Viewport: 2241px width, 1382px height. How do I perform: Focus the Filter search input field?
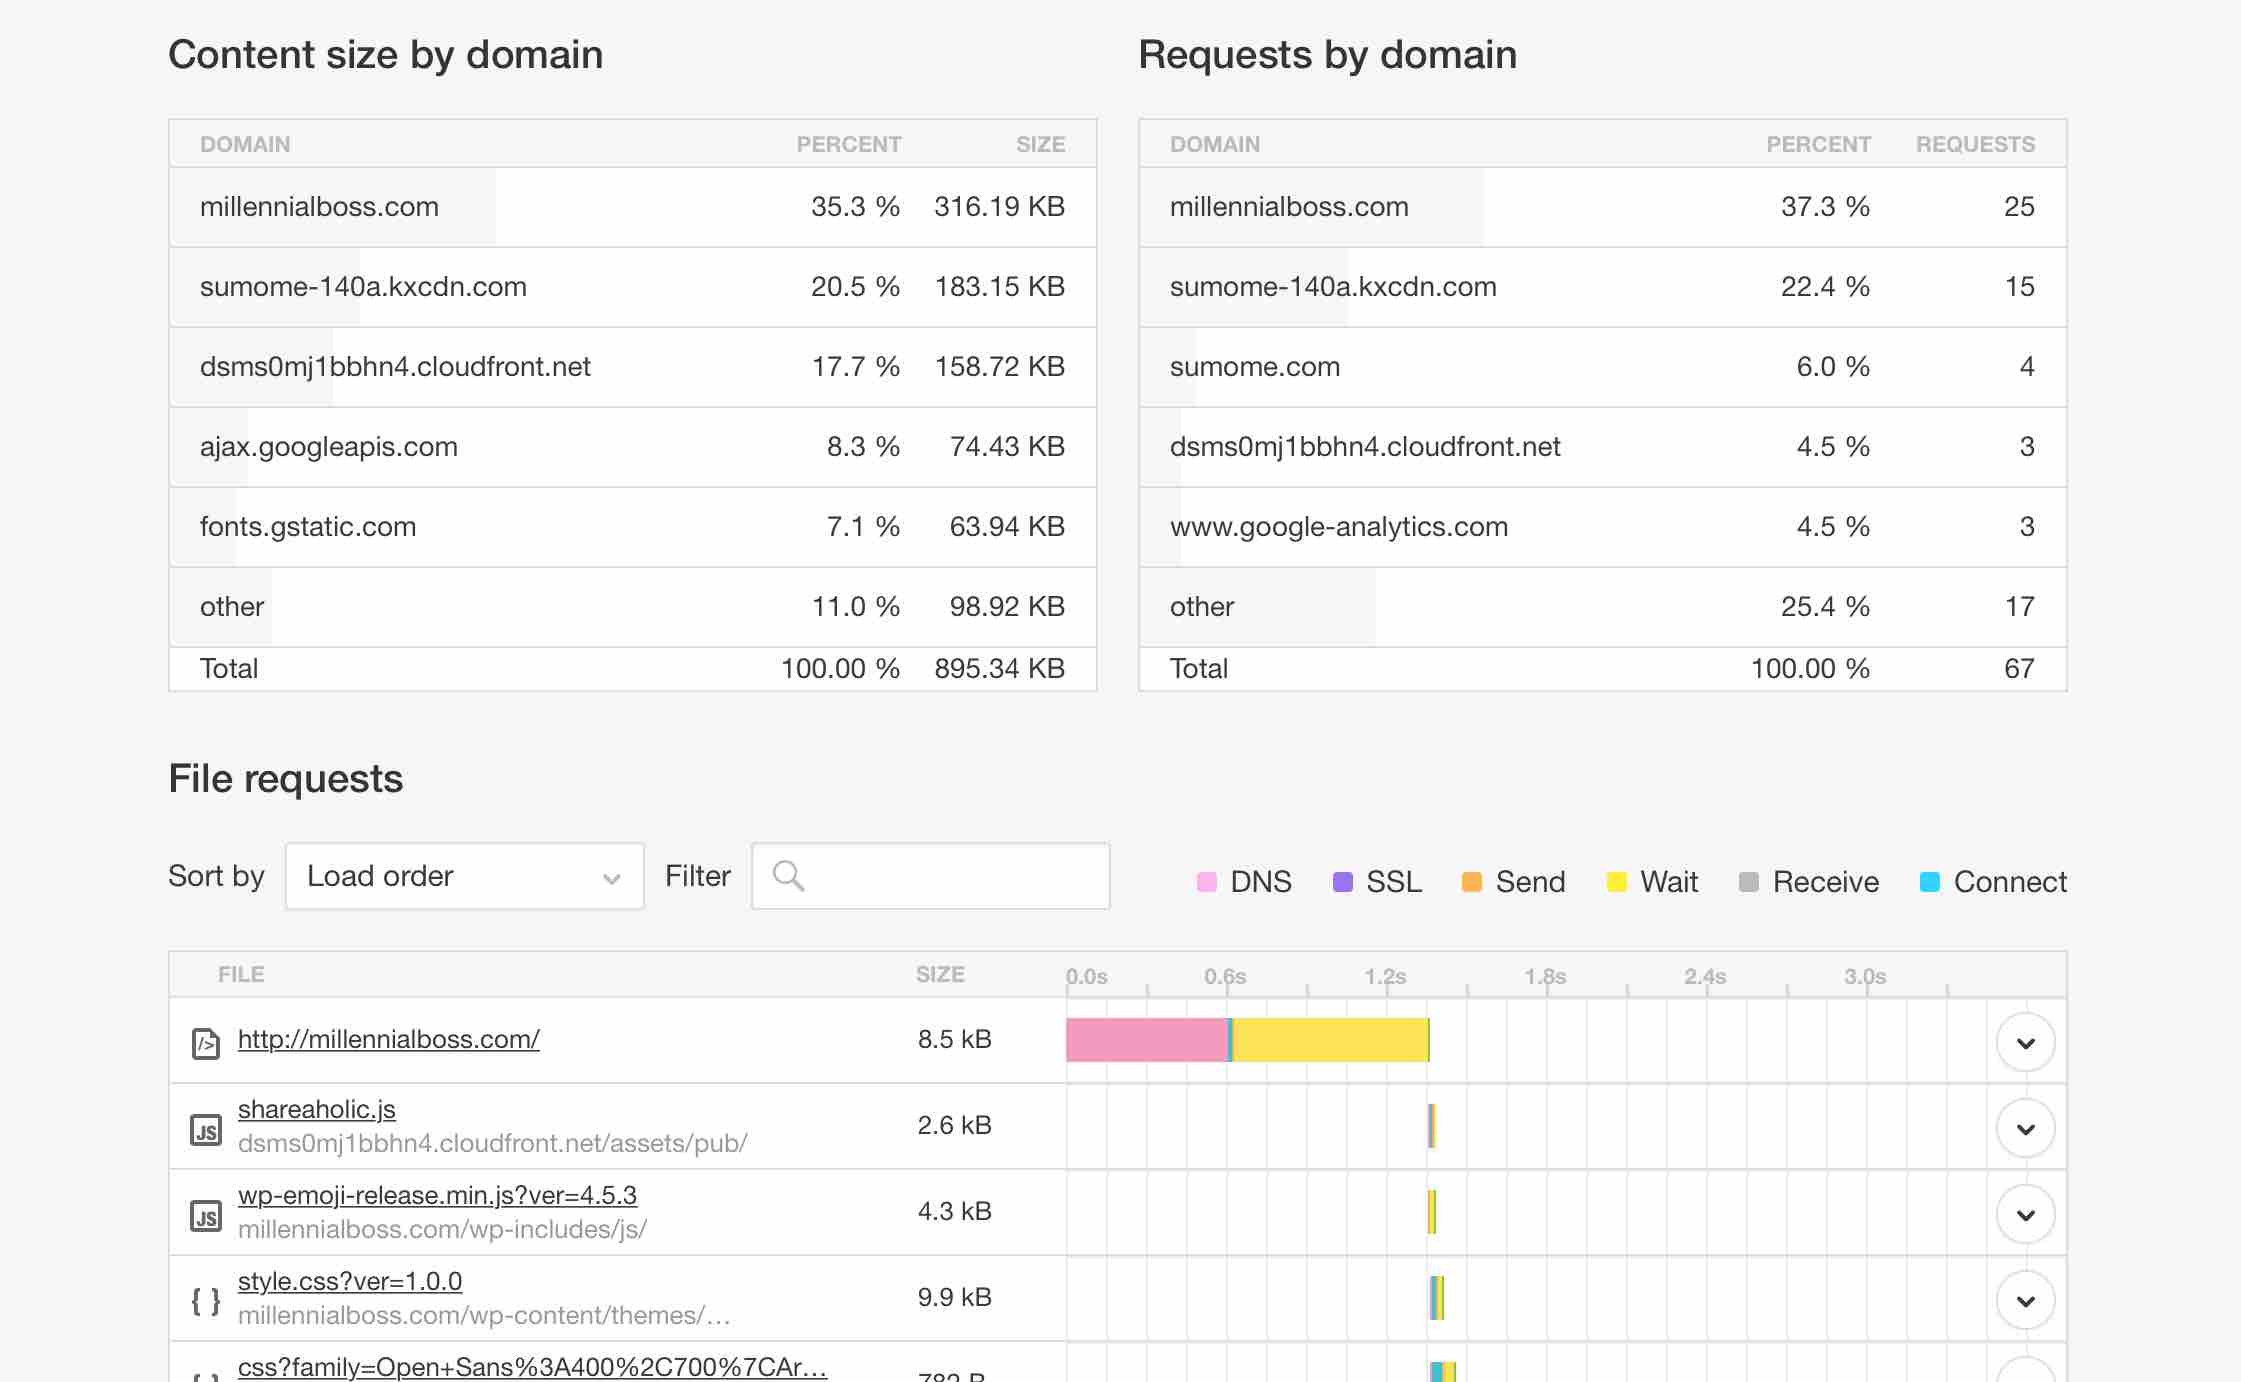(x=931, y=876)
